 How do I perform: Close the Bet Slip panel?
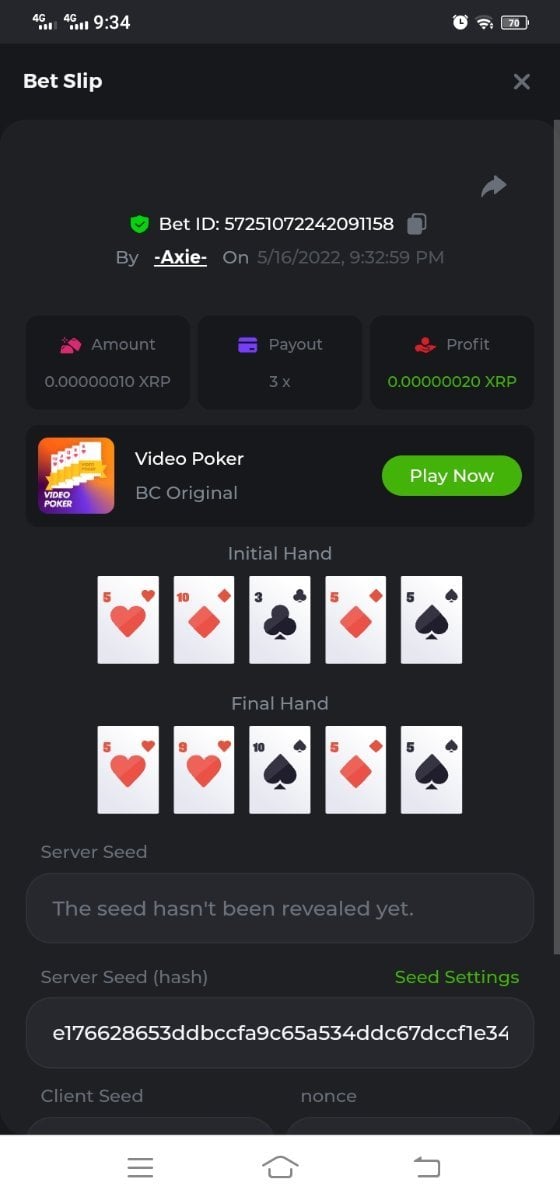pyautogui.click(x=521, y=82)
